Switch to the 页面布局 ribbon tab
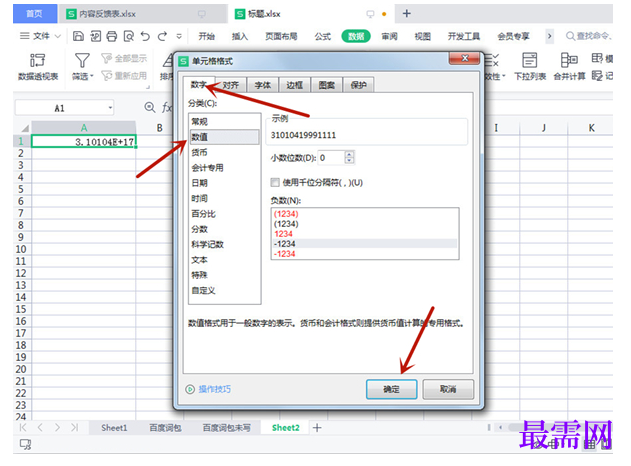Image resolution: width=631 pixels, height=466 pixels. 281,36
